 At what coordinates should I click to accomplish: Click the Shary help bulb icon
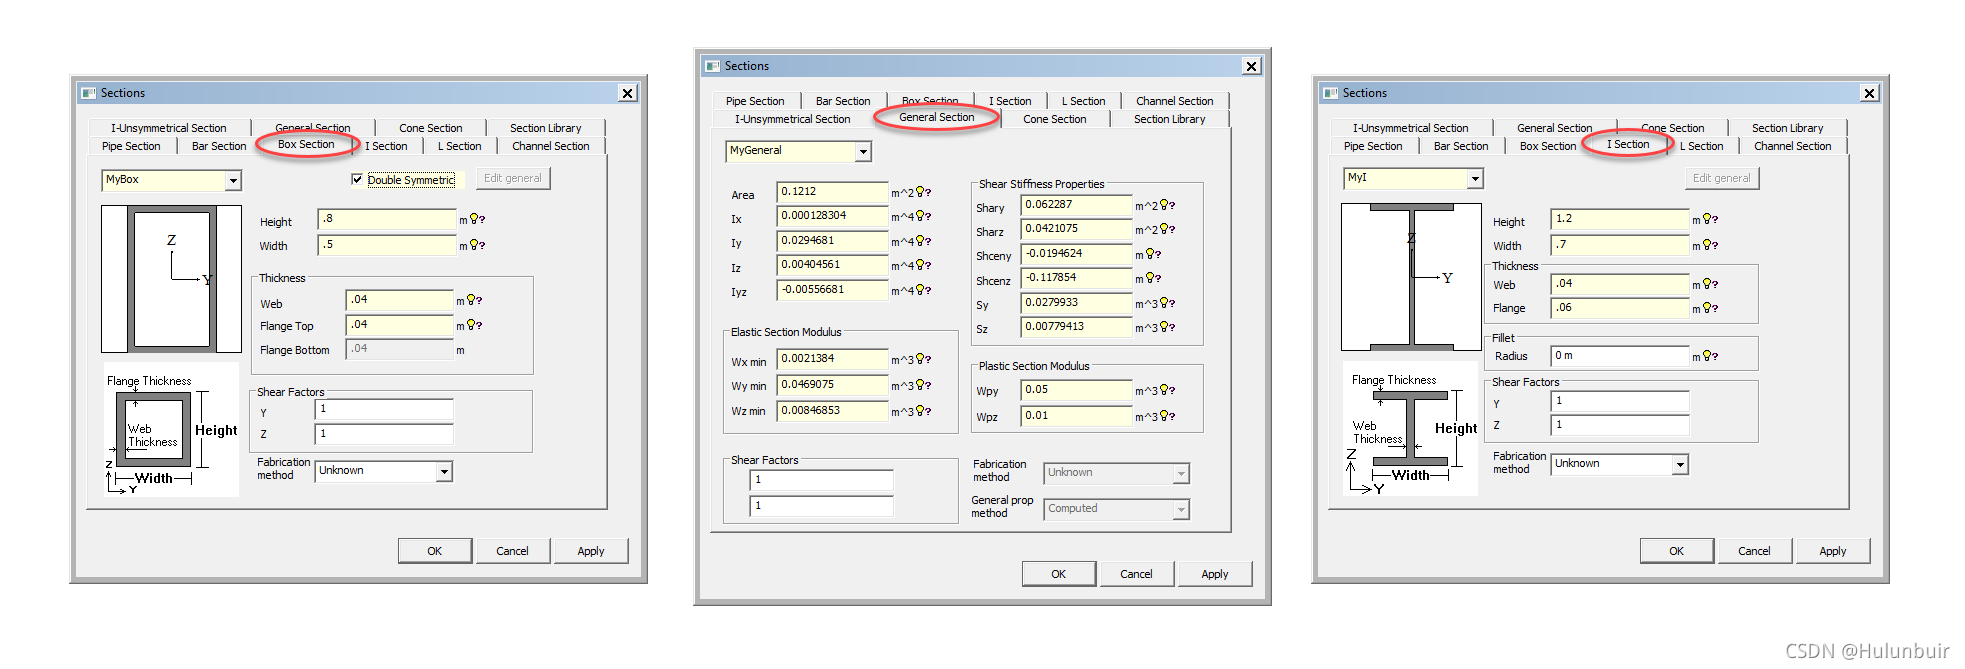coord(1168,205)
